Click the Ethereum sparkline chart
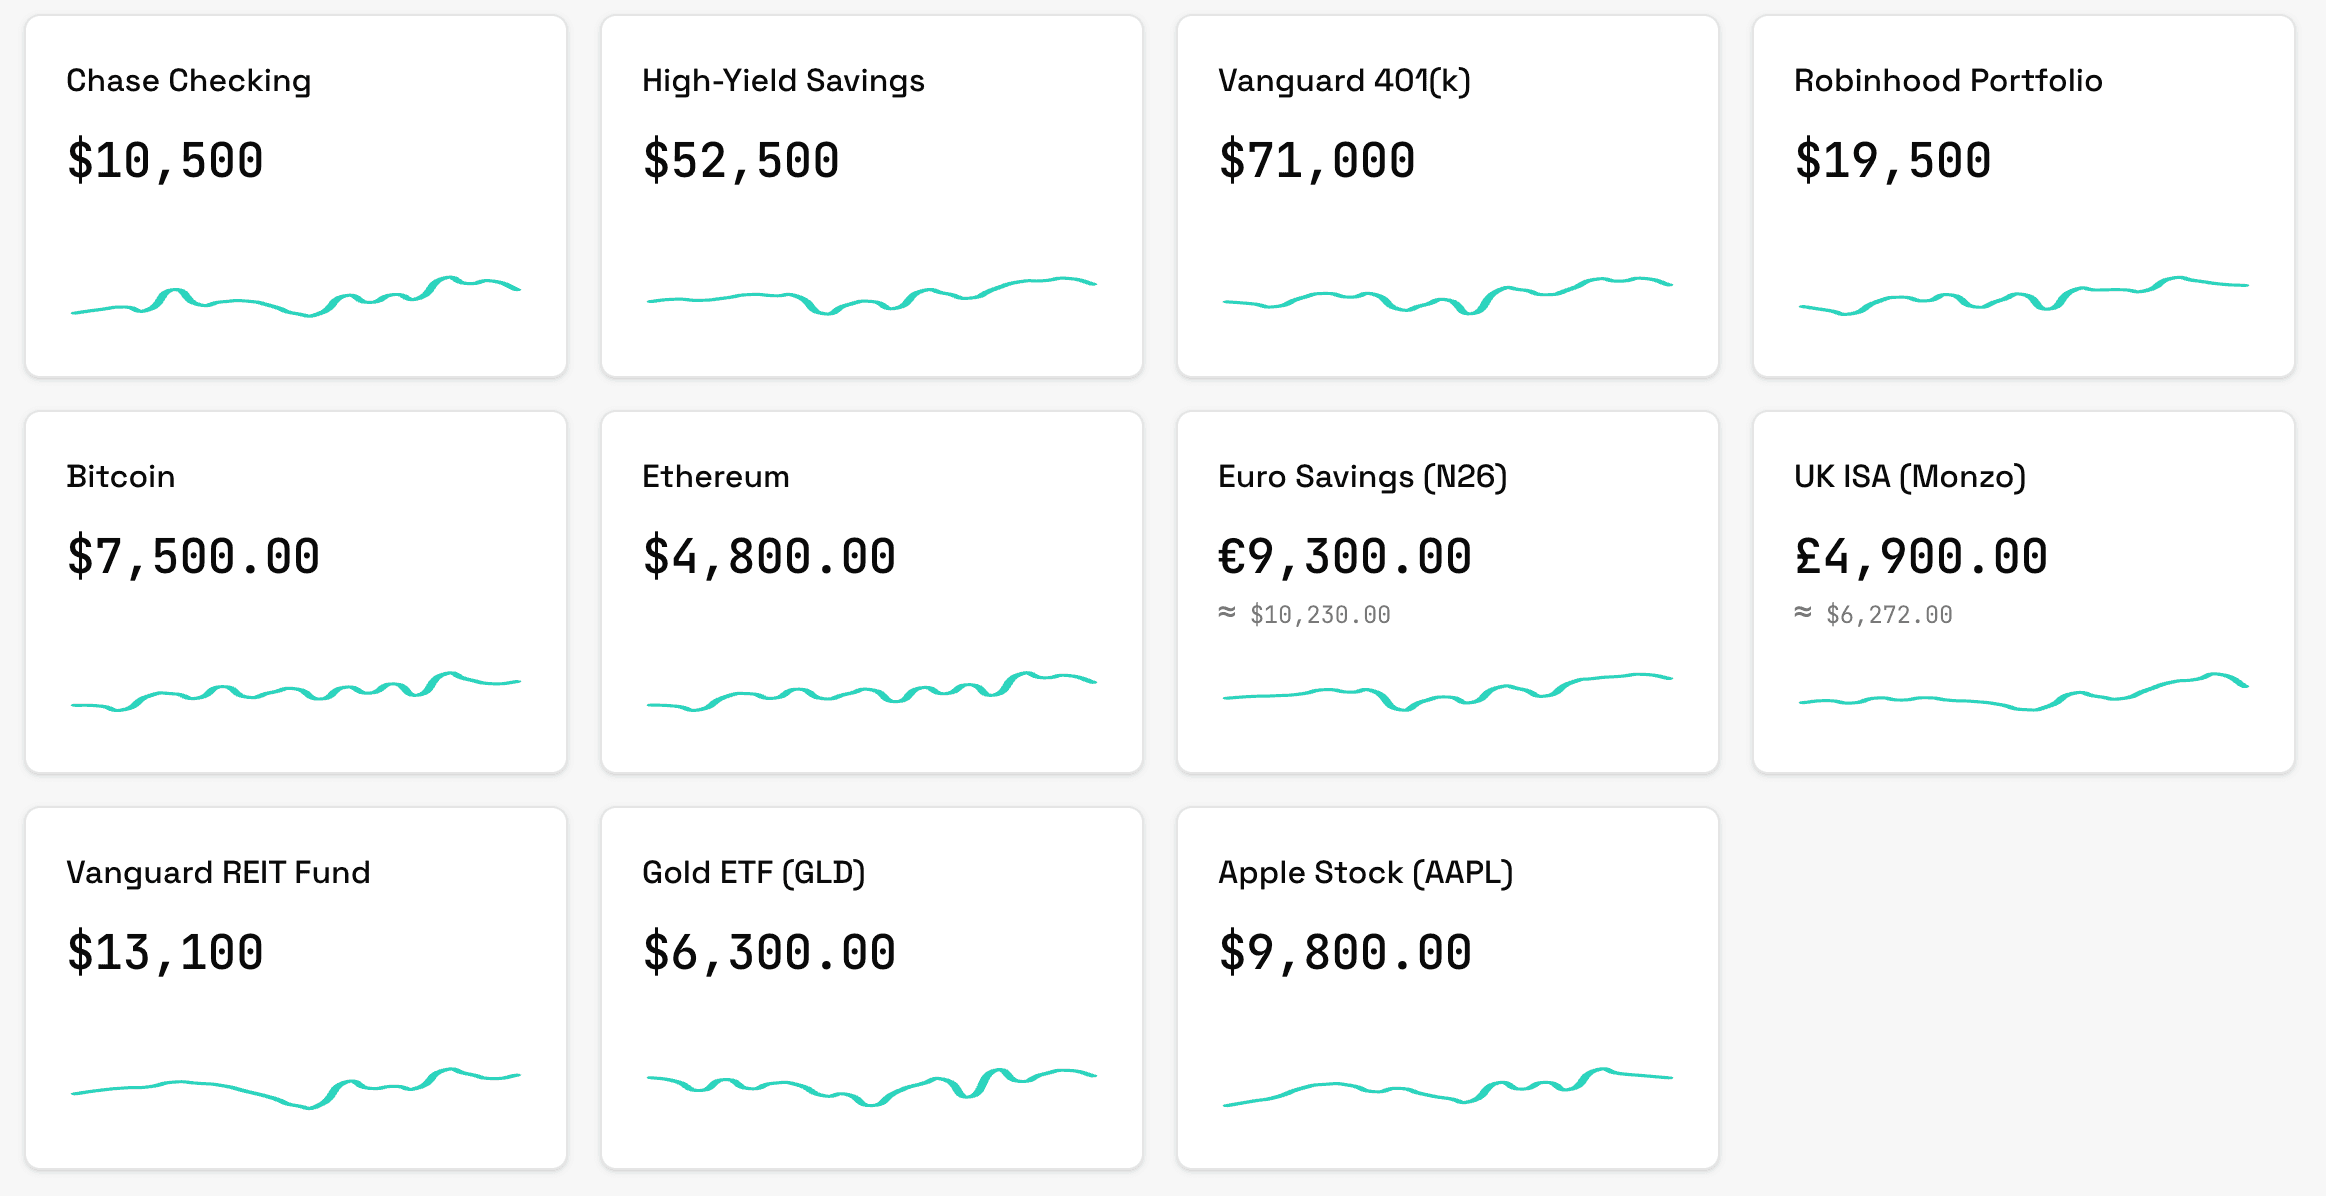Screen dimensions: 2326x1196 [x=870, y=690]
